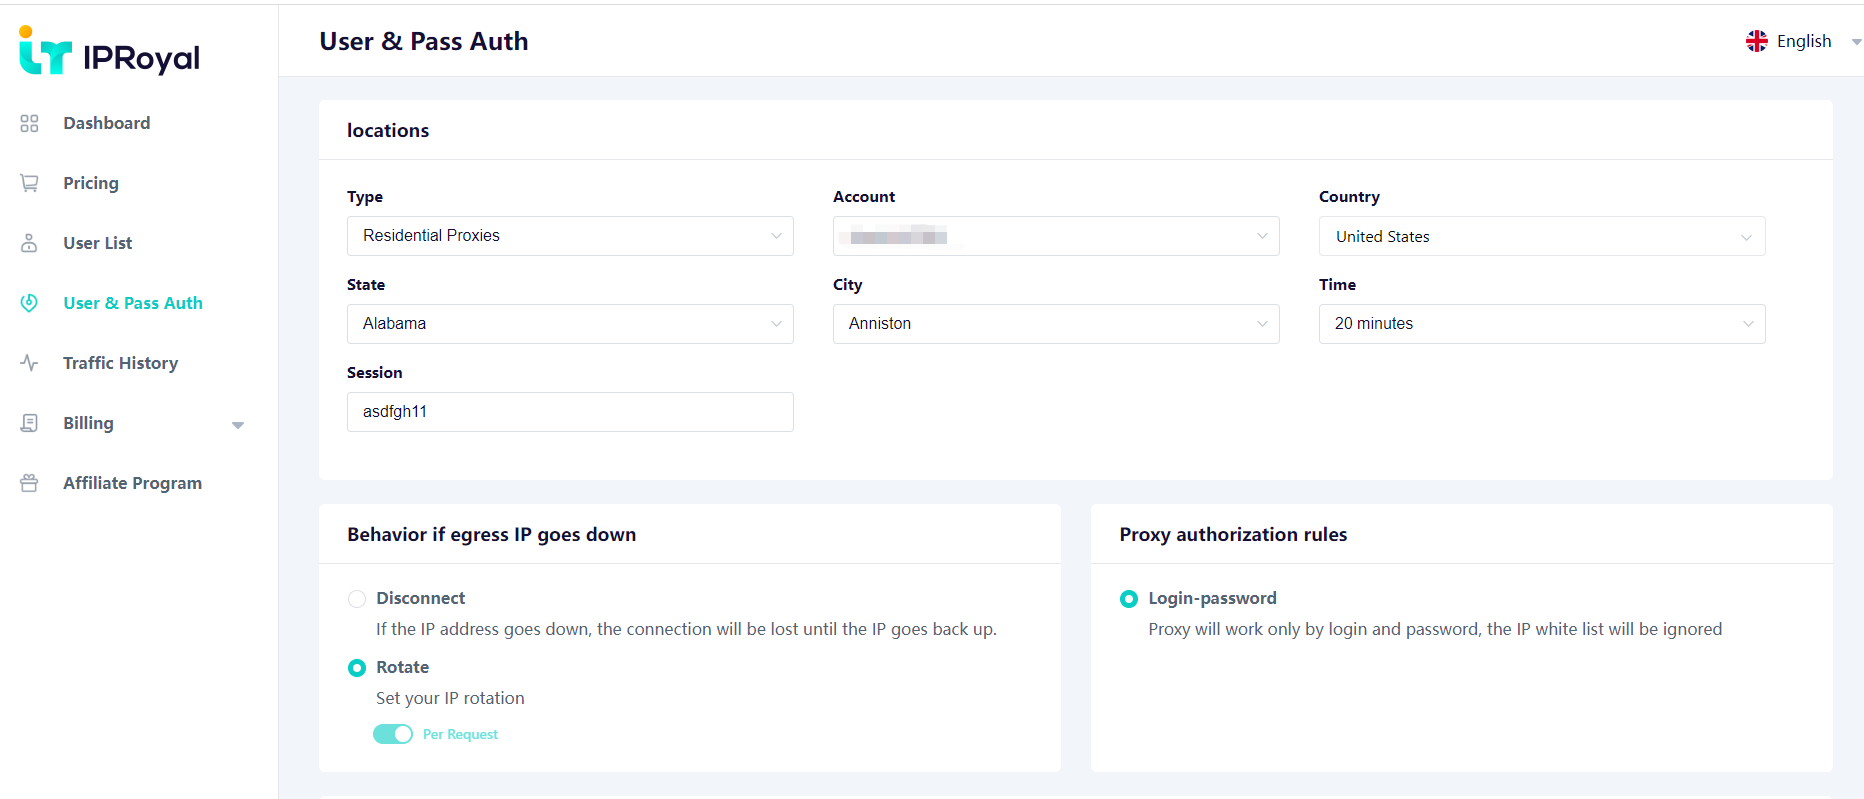
Task: Toggle the Per Request switch
Action: [393, 734]
